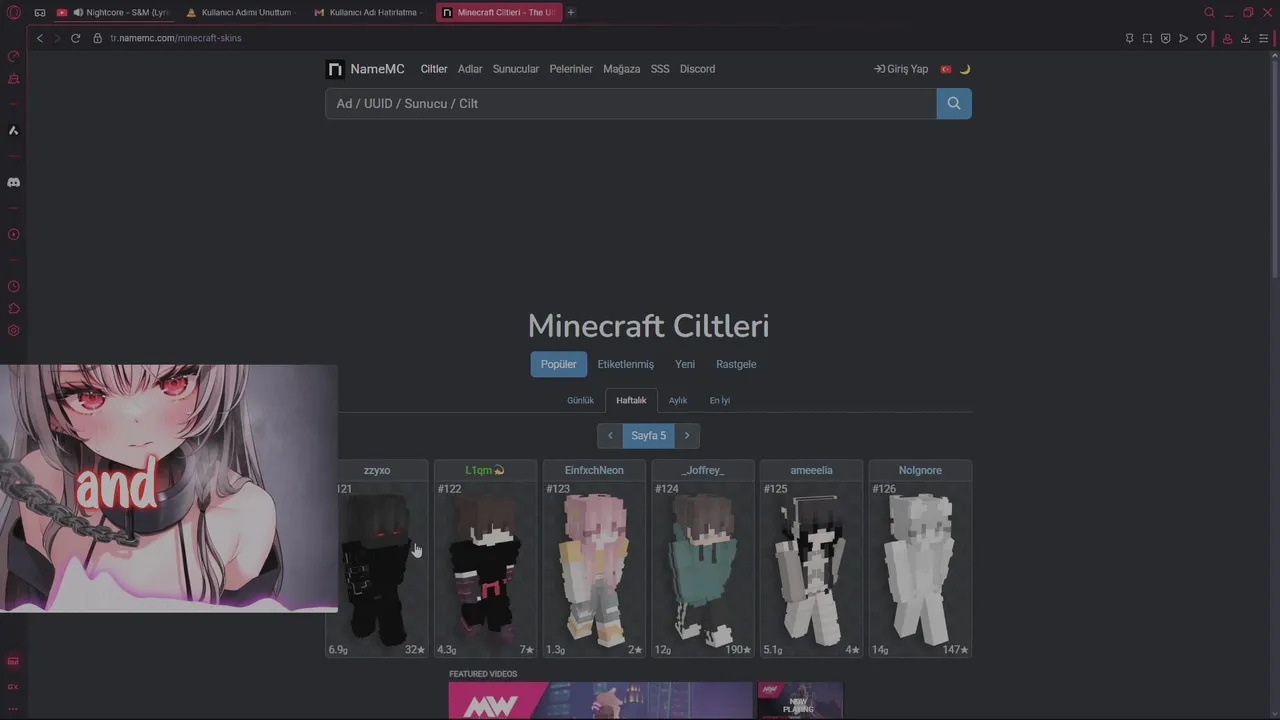Open a new tab with plus button
The image size is (1280, 720).
coord(571,12)
